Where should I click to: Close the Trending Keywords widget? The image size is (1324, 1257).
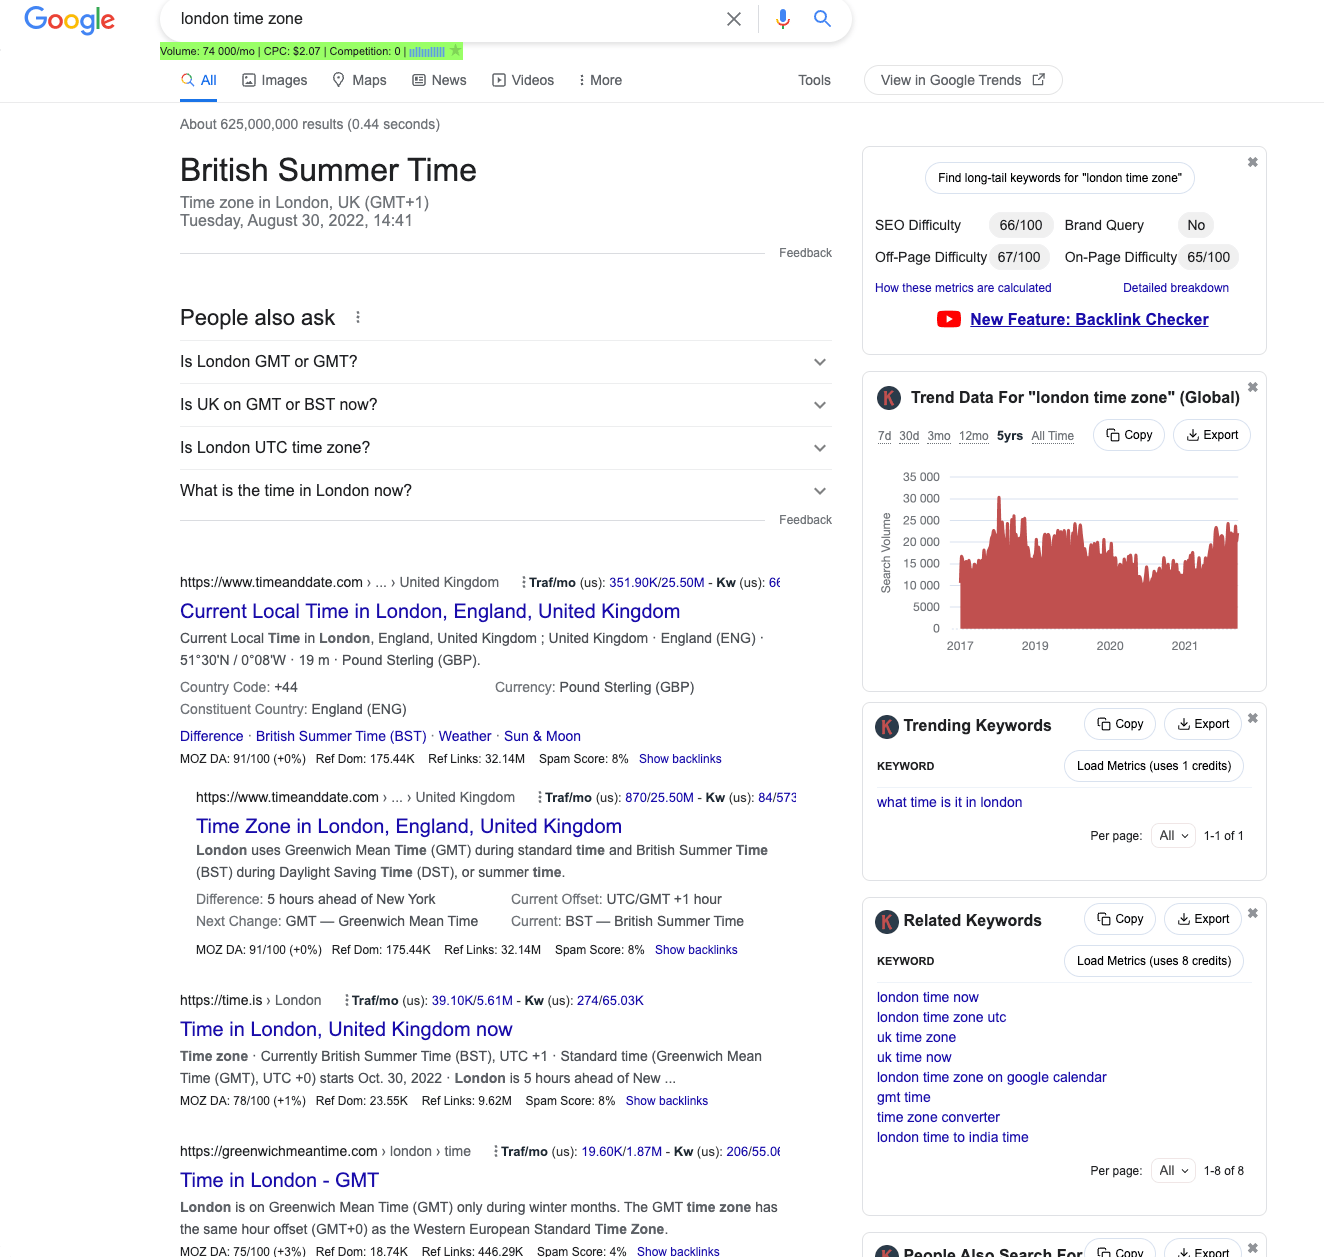1252,718
